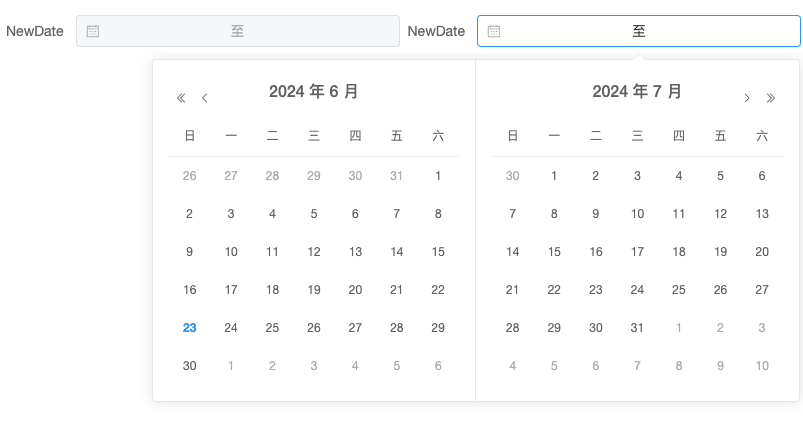The height and width of the screenshot is (427, 803).
Task: Choose June 15 in left calendar
Action: (x=438, y=252)
